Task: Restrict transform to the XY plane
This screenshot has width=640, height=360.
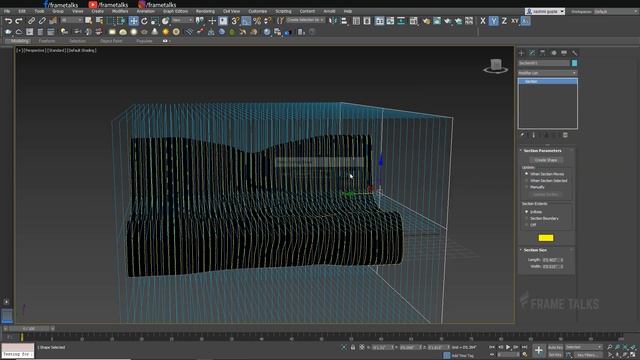Action: coord(515,21)
